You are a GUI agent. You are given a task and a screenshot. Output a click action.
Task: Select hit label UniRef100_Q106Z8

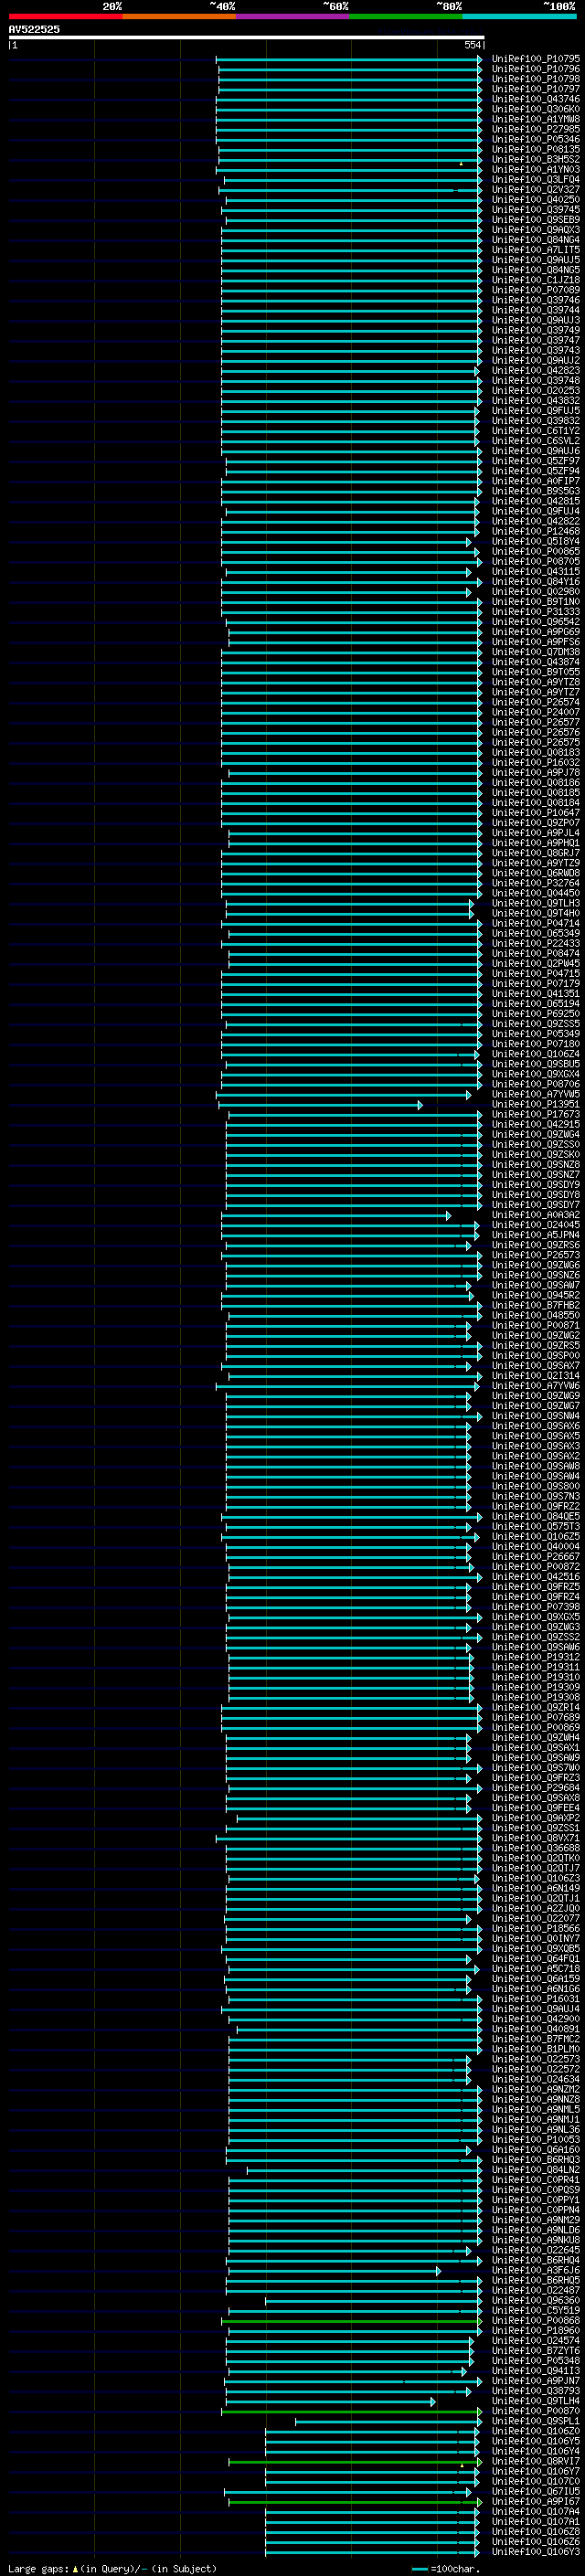[x=535, y=2531]
